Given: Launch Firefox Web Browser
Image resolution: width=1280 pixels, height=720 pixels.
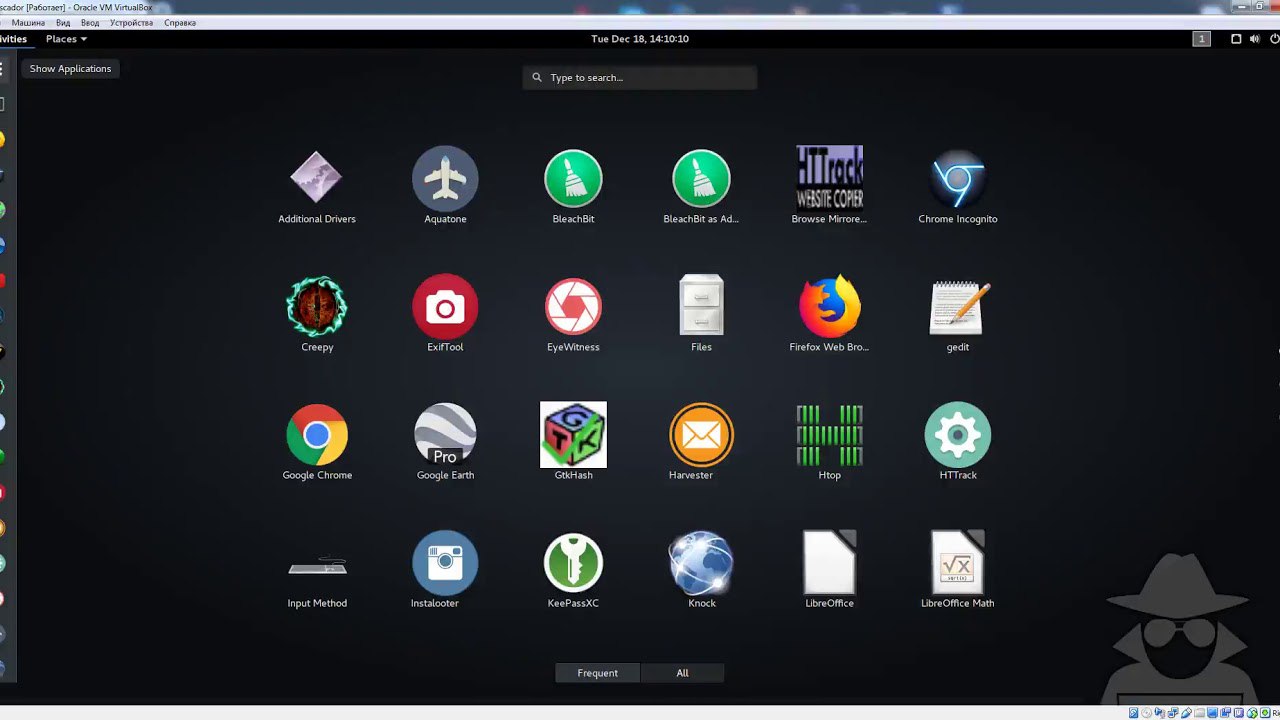Looking at the screenshot, I should (829, 307).
